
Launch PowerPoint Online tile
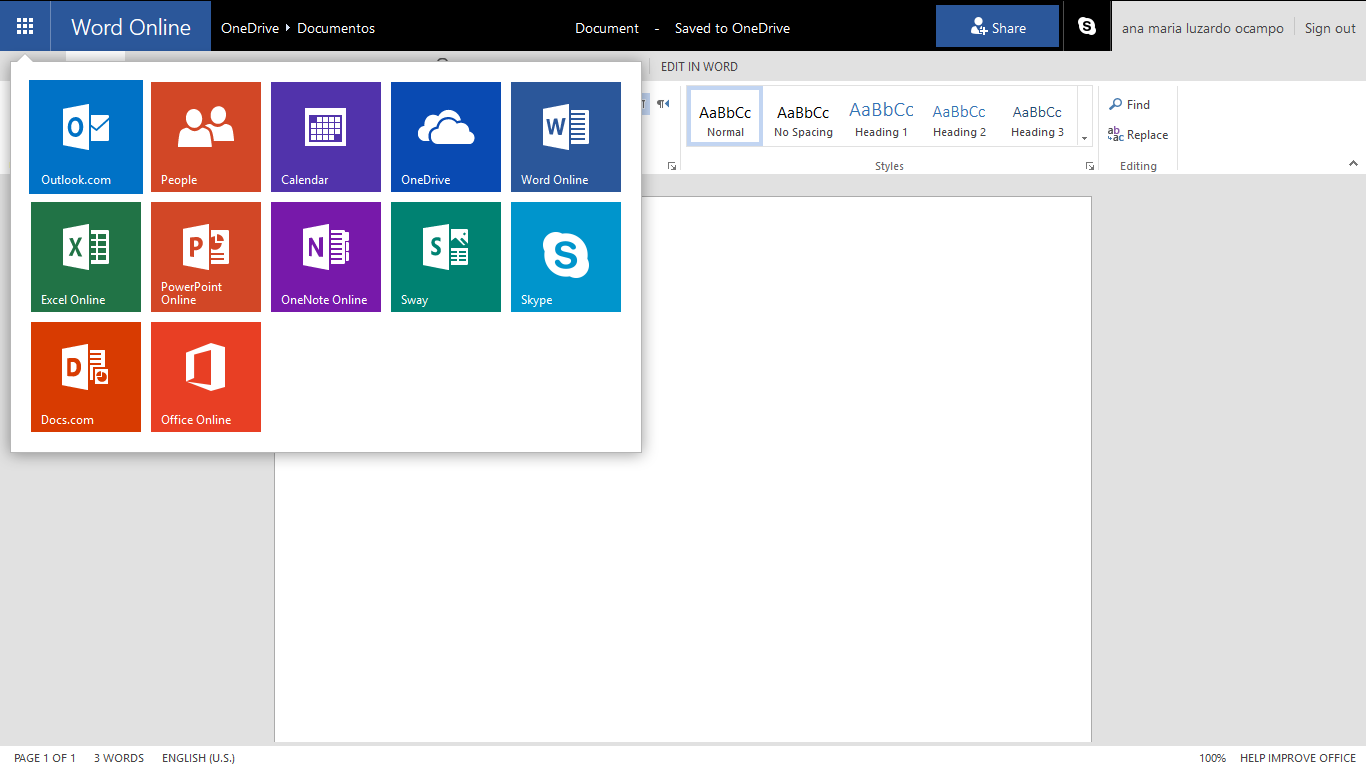(206, 257)
